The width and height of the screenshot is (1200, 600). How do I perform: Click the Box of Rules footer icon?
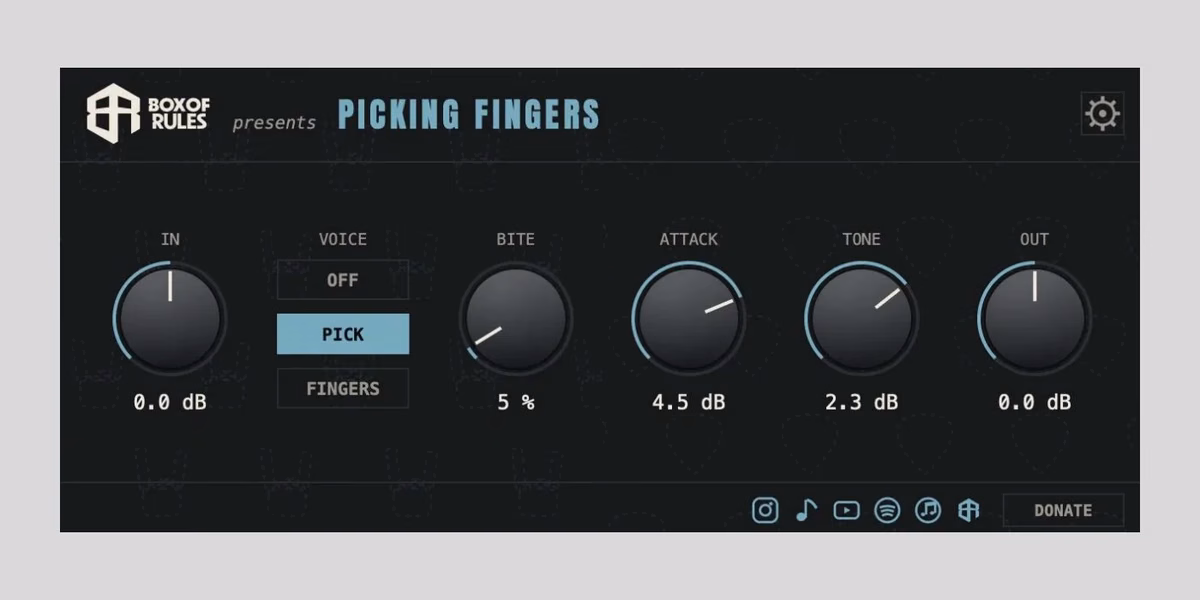click(x=968, y=510)
